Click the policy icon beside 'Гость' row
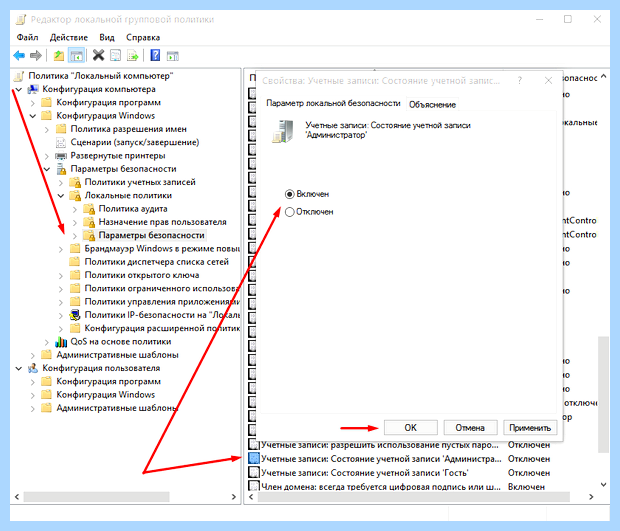This screenshot has width=620, height=531. click(253, 472)
